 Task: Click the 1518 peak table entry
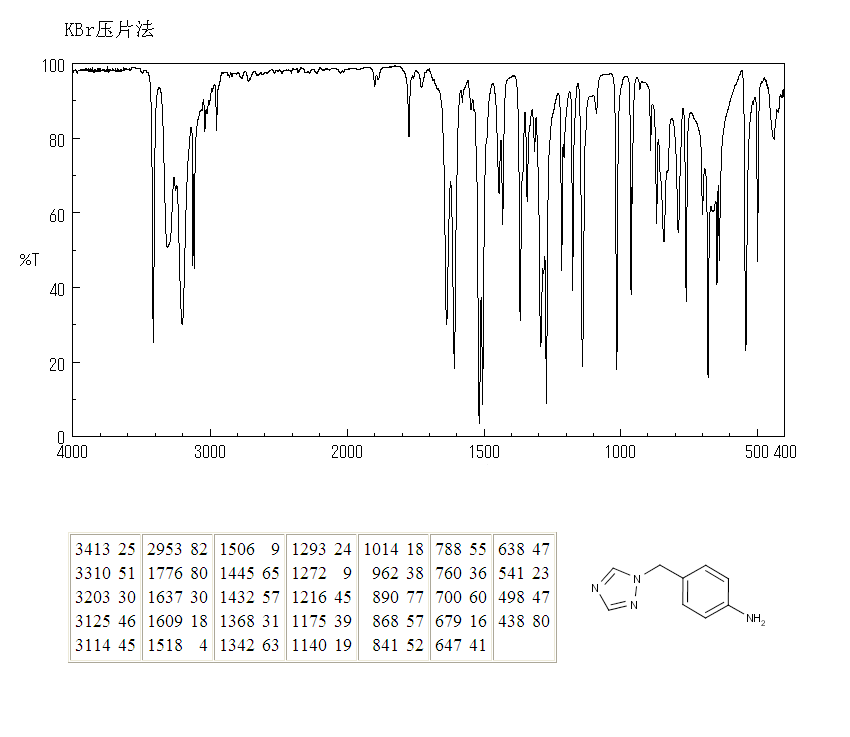pyautogui.click(x=177, y=645)
